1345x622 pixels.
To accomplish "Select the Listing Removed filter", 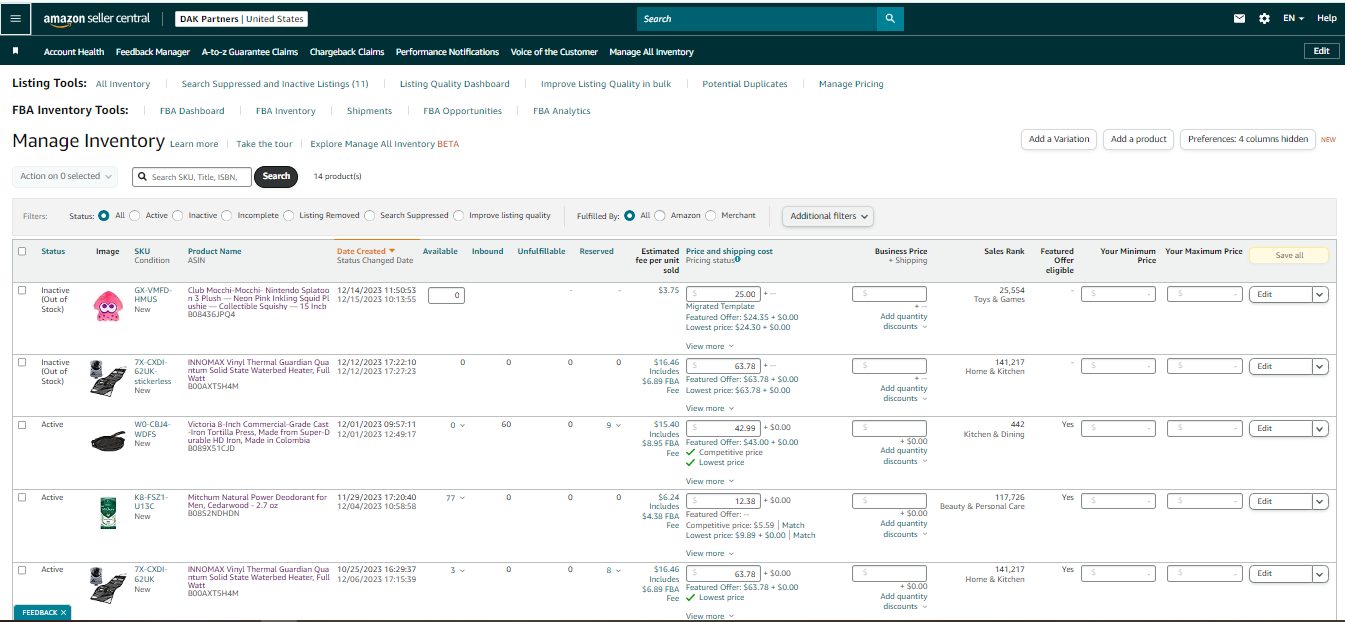I will pyautogui.click(x=290, y=215).
